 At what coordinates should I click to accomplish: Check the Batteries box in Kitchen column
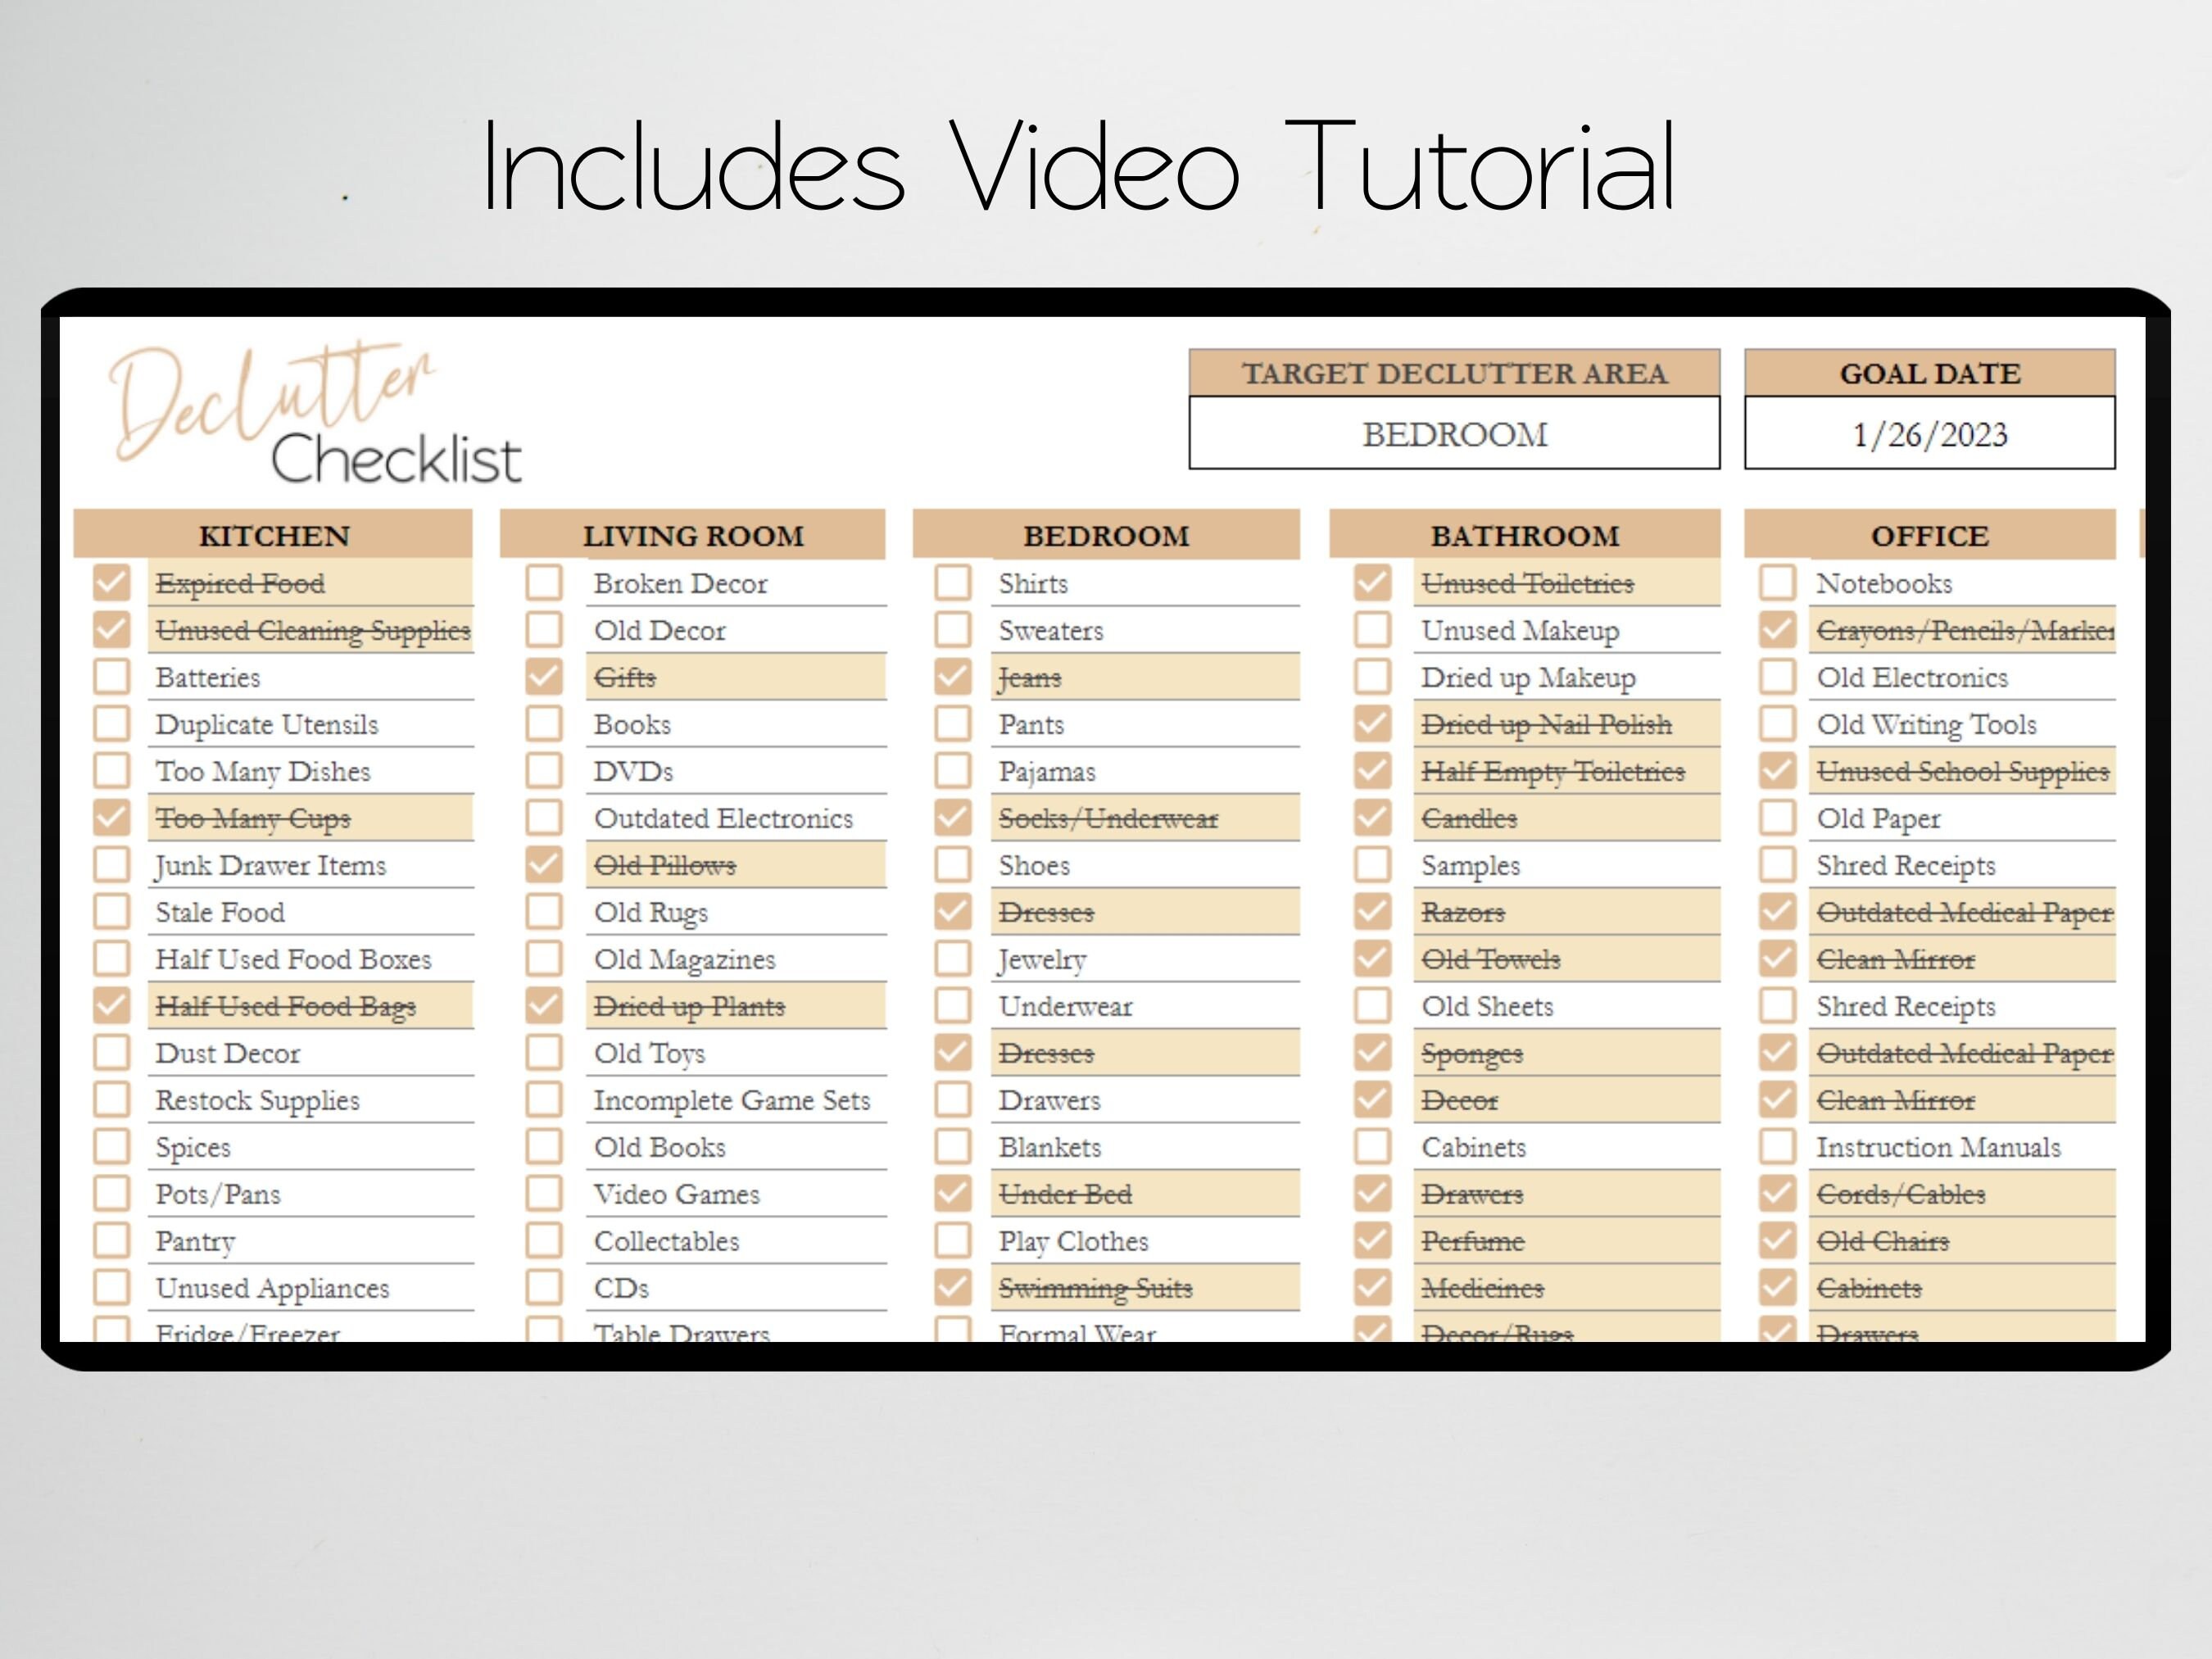[x=112, y=677]
